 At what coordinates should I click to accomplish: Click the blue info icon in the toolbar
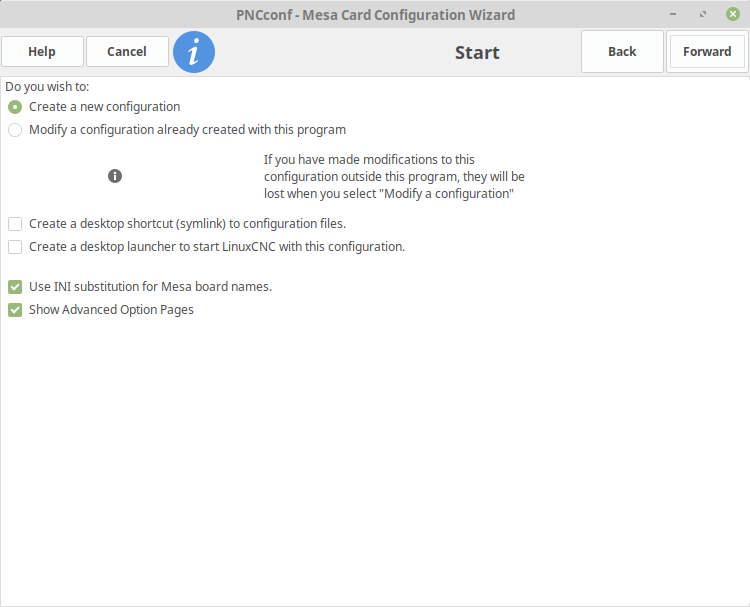coord(194,52)
